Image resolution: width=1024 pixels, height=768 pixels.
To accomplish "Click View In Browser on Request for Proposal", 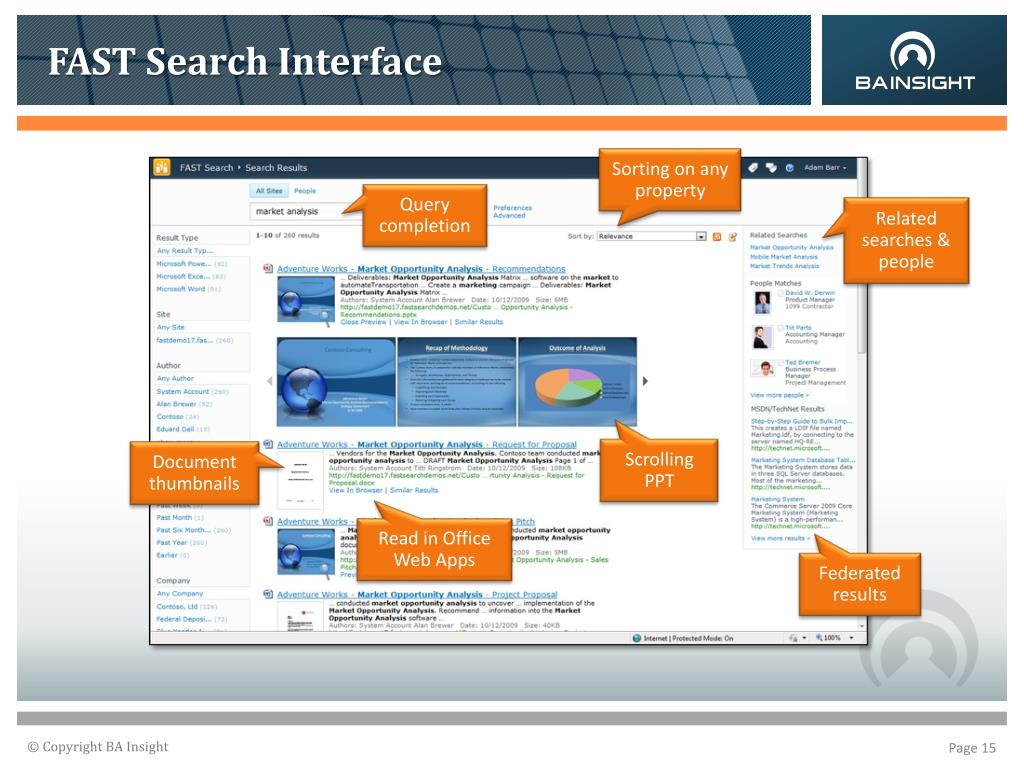I will [x=356, y=490].
